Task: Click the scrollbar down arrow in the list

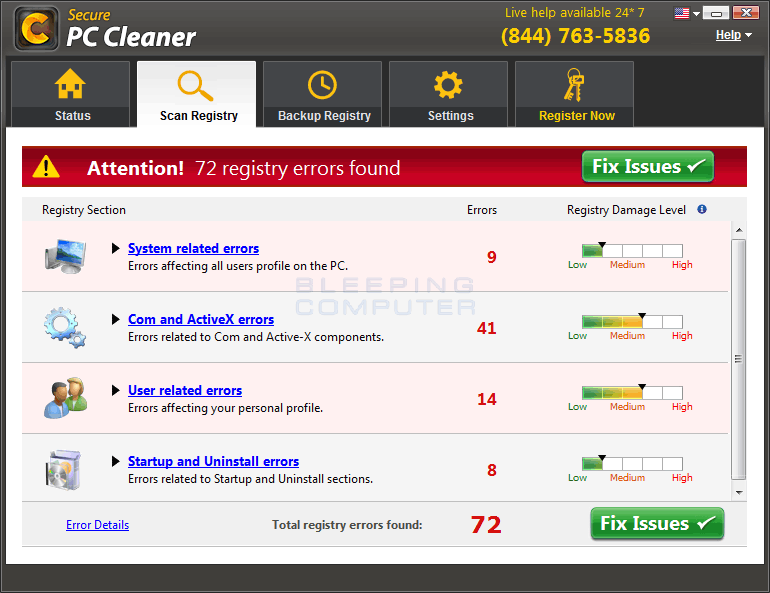Action: pos(739,492)
